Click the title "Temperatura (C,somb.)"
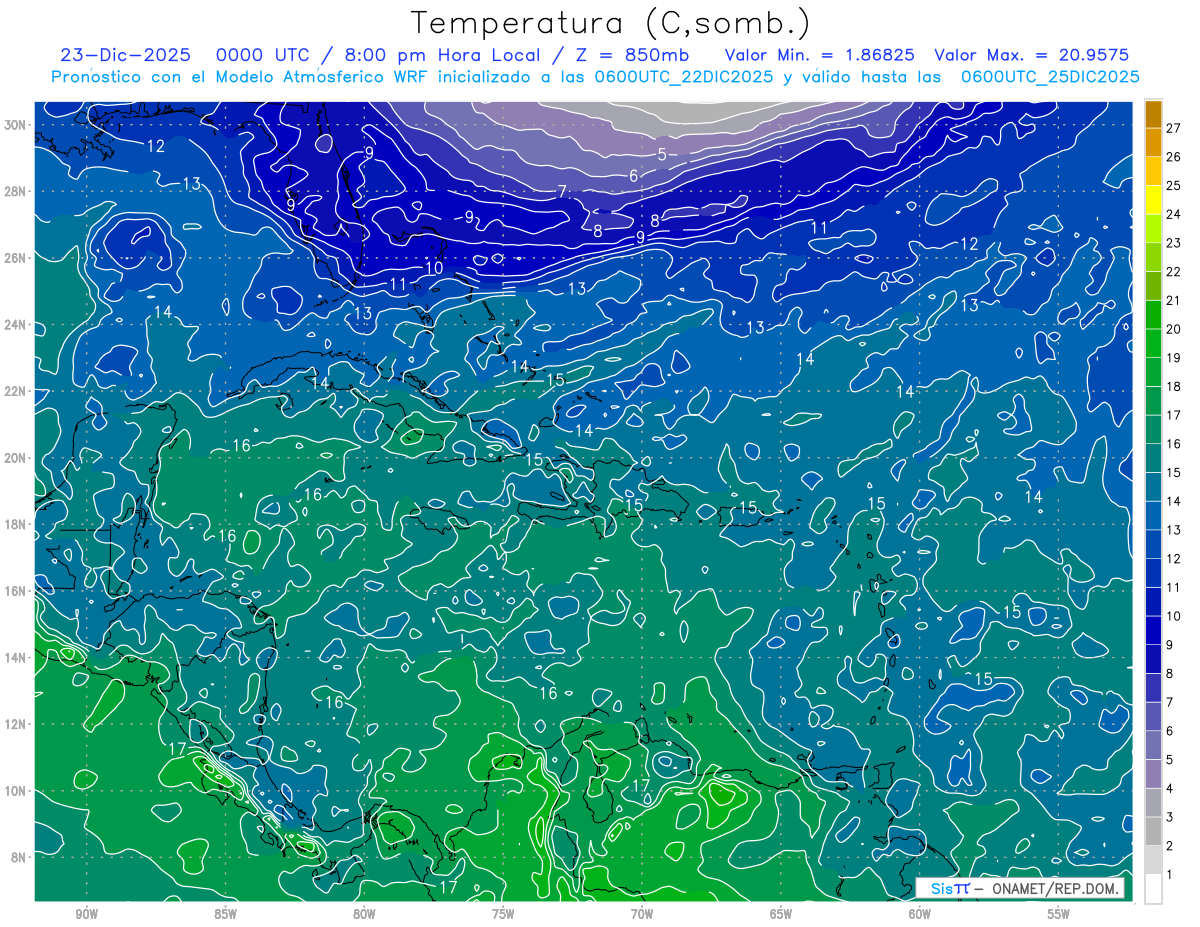The width and height of the screenshot is (1200, 927). pos(610,23)
